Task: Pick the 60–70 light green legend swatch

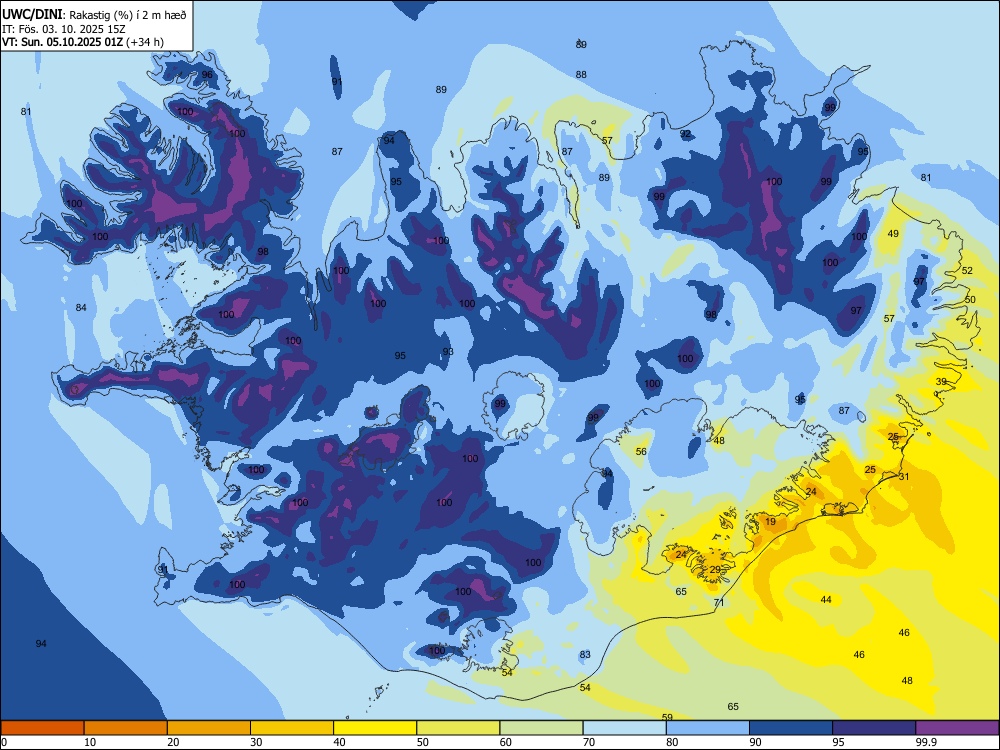Action: tap(541, 728)
